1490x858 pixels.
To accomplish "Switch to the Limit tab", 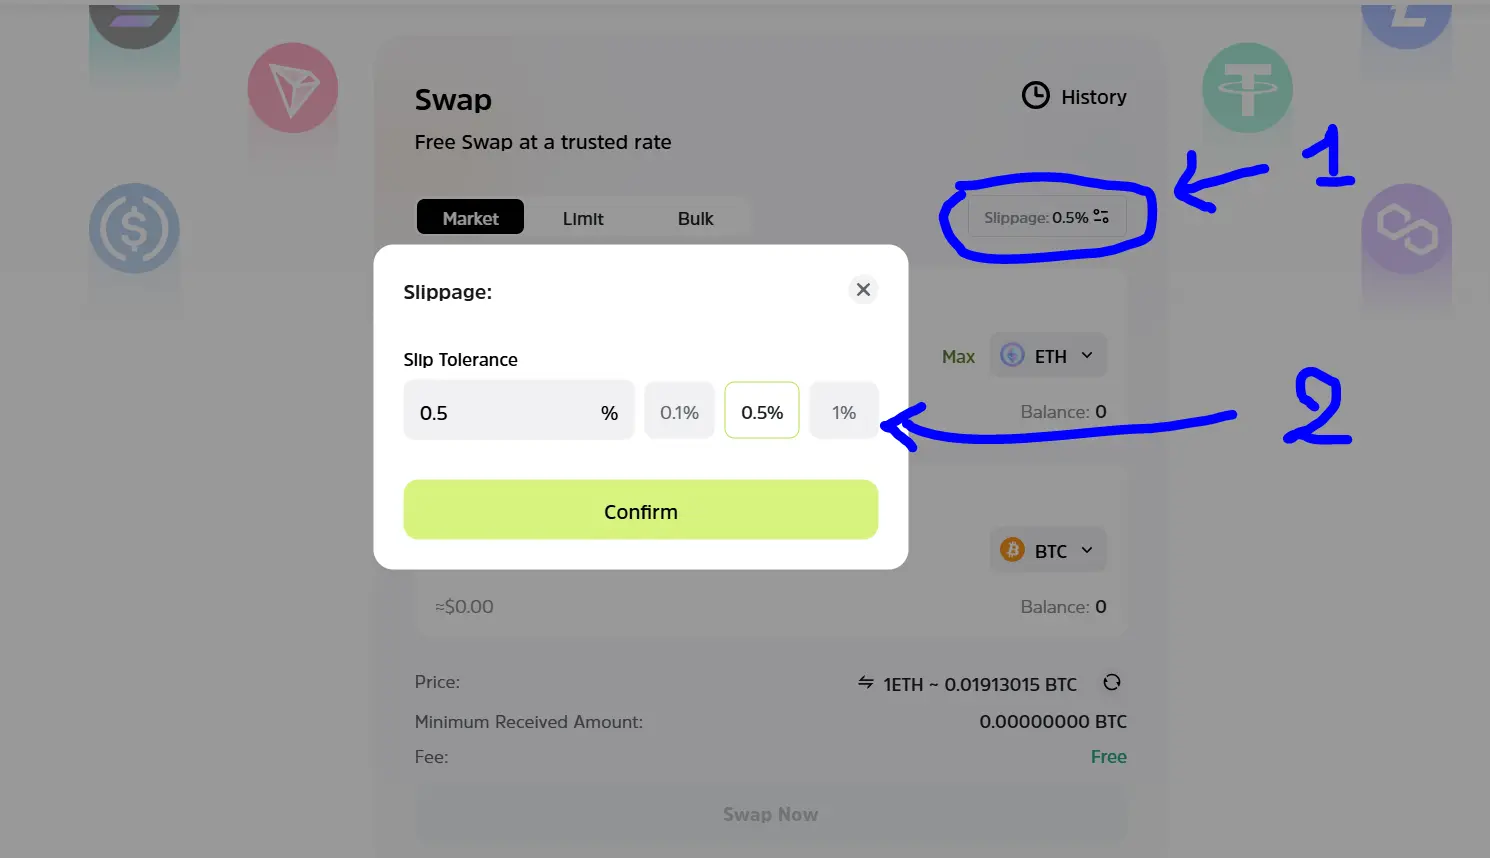I will [583, 218].
